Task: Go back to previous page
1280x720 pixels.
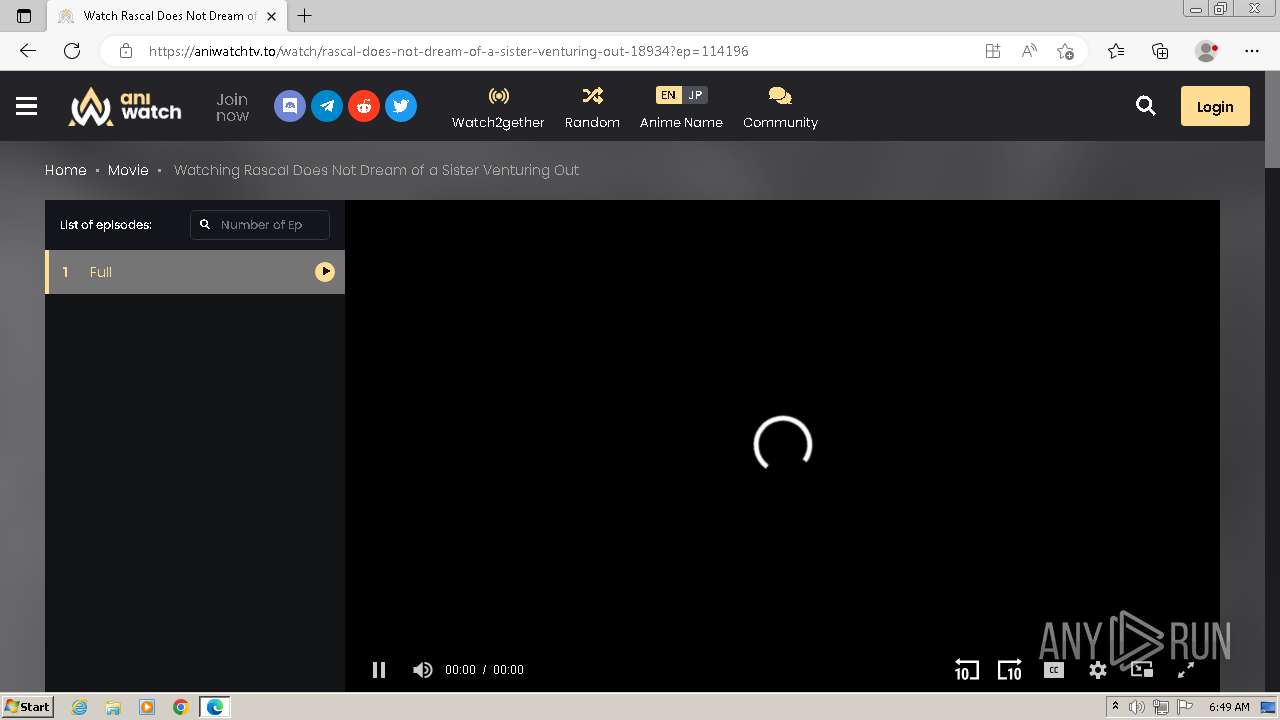Action: (28, 51)
